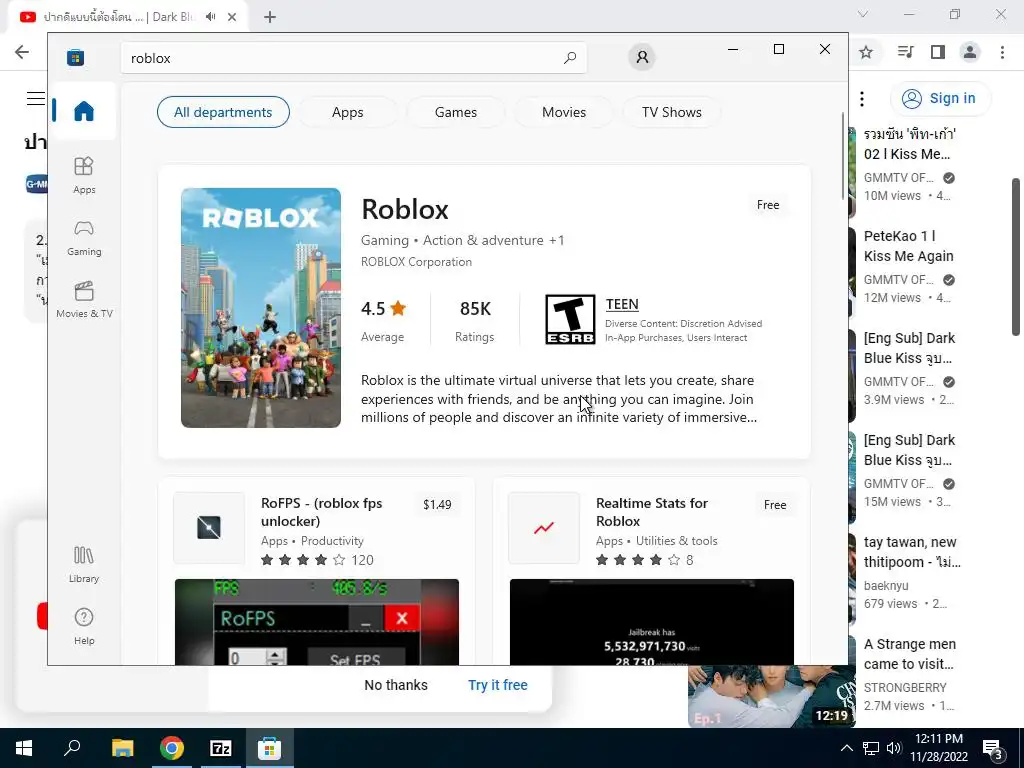Open the 12:19 mini video thumbnail
Image resolution: width=1024 pixels, height=768 pixels.
click(x=772, y=696)
